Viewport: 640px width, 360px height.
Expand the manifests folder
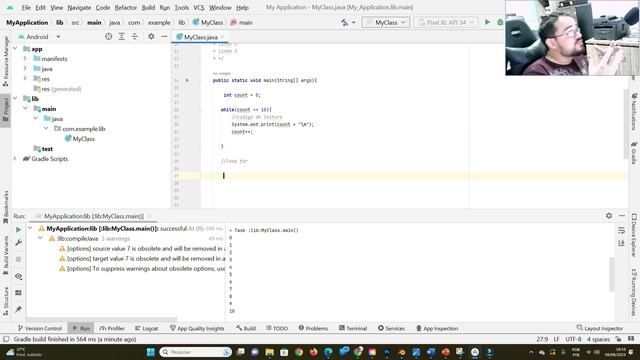click(x=25, y=59)
